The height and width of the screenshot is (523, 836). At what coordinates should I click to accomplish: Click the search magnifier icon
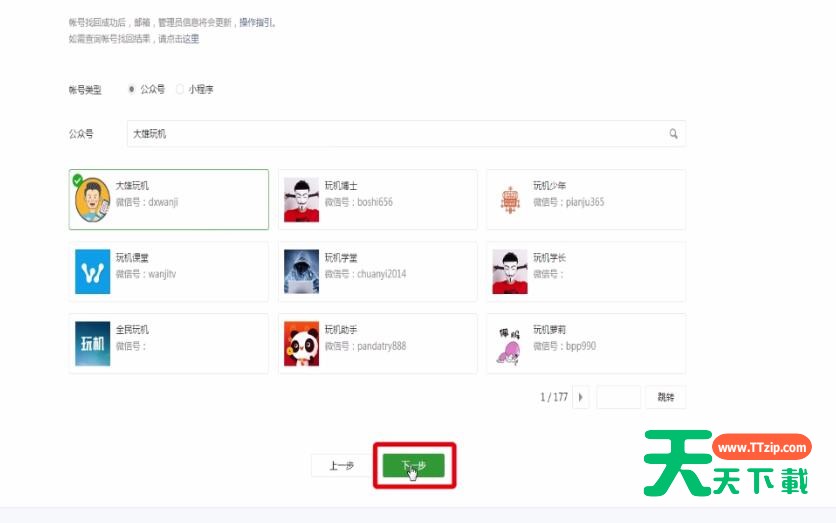(x=673, y=133)
